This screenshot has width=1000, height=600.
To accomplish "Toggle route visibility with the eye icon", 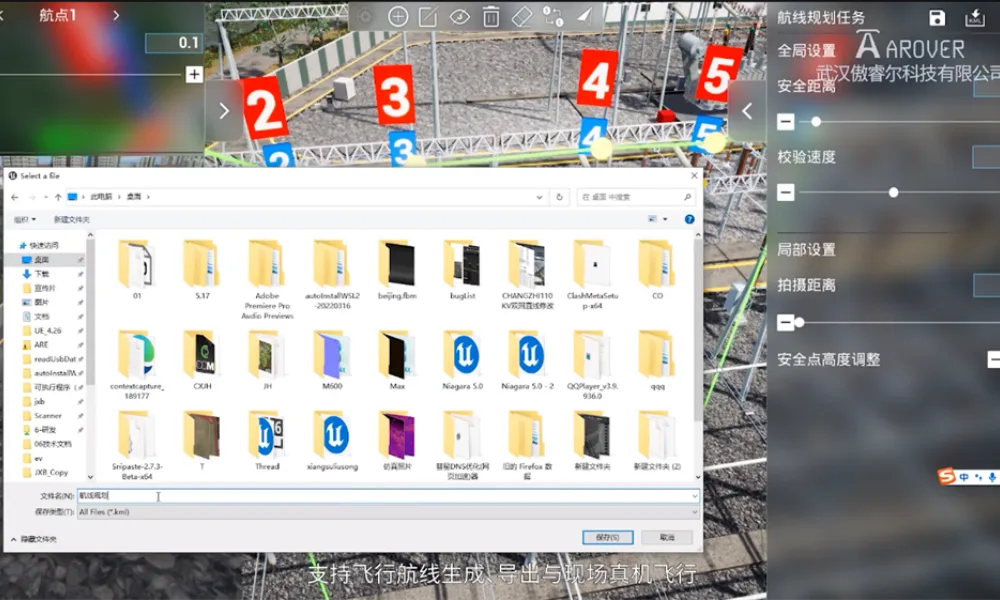I will 459,17.
